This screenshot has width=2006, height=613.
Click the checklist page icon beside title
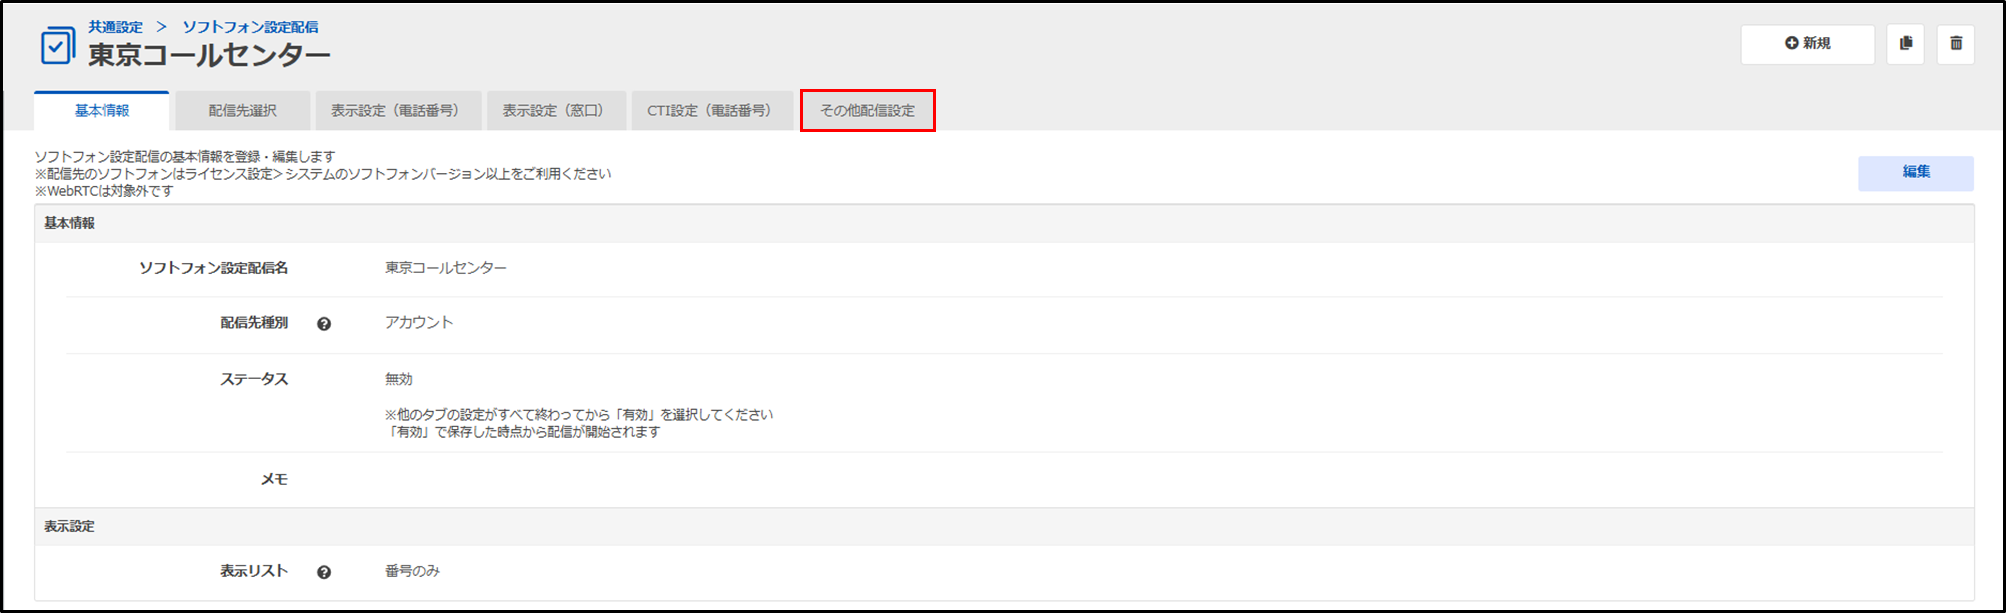coord(57,46)
